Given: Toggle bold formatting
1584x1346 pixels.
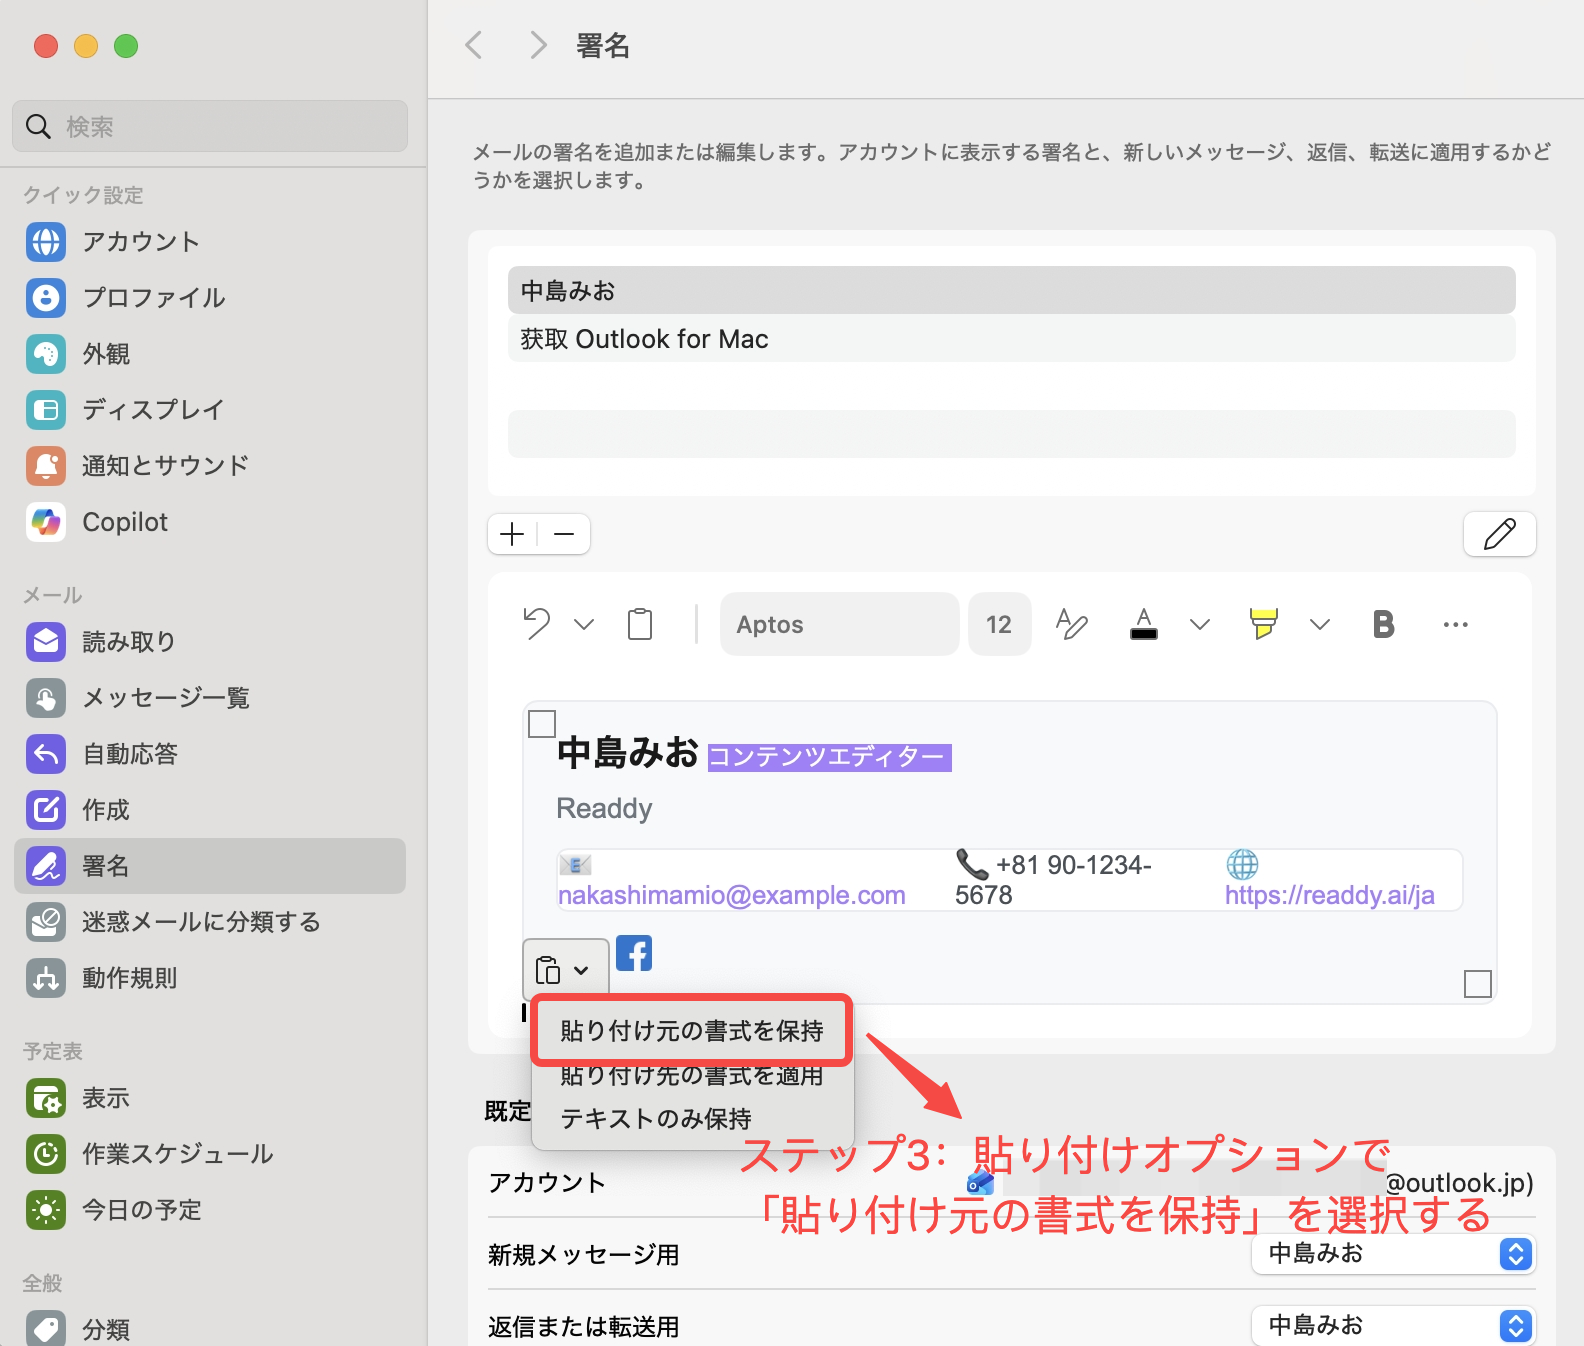Looking at the screenshot, I should click(1384, 624).
